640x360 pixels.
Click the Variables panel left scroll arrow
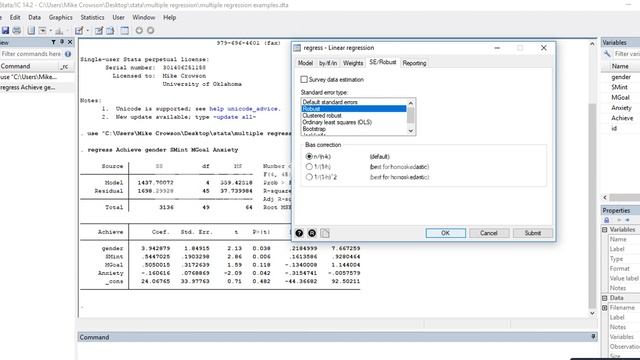[605, 198]
